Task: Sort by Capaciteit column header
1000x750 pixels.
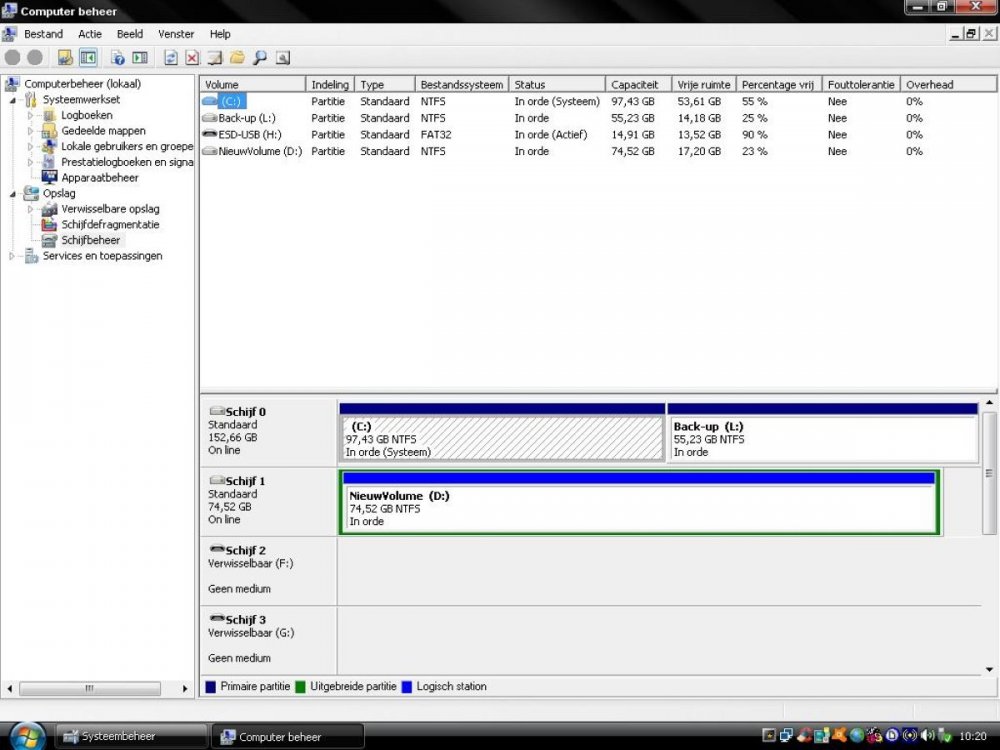Action: (635, 85)
